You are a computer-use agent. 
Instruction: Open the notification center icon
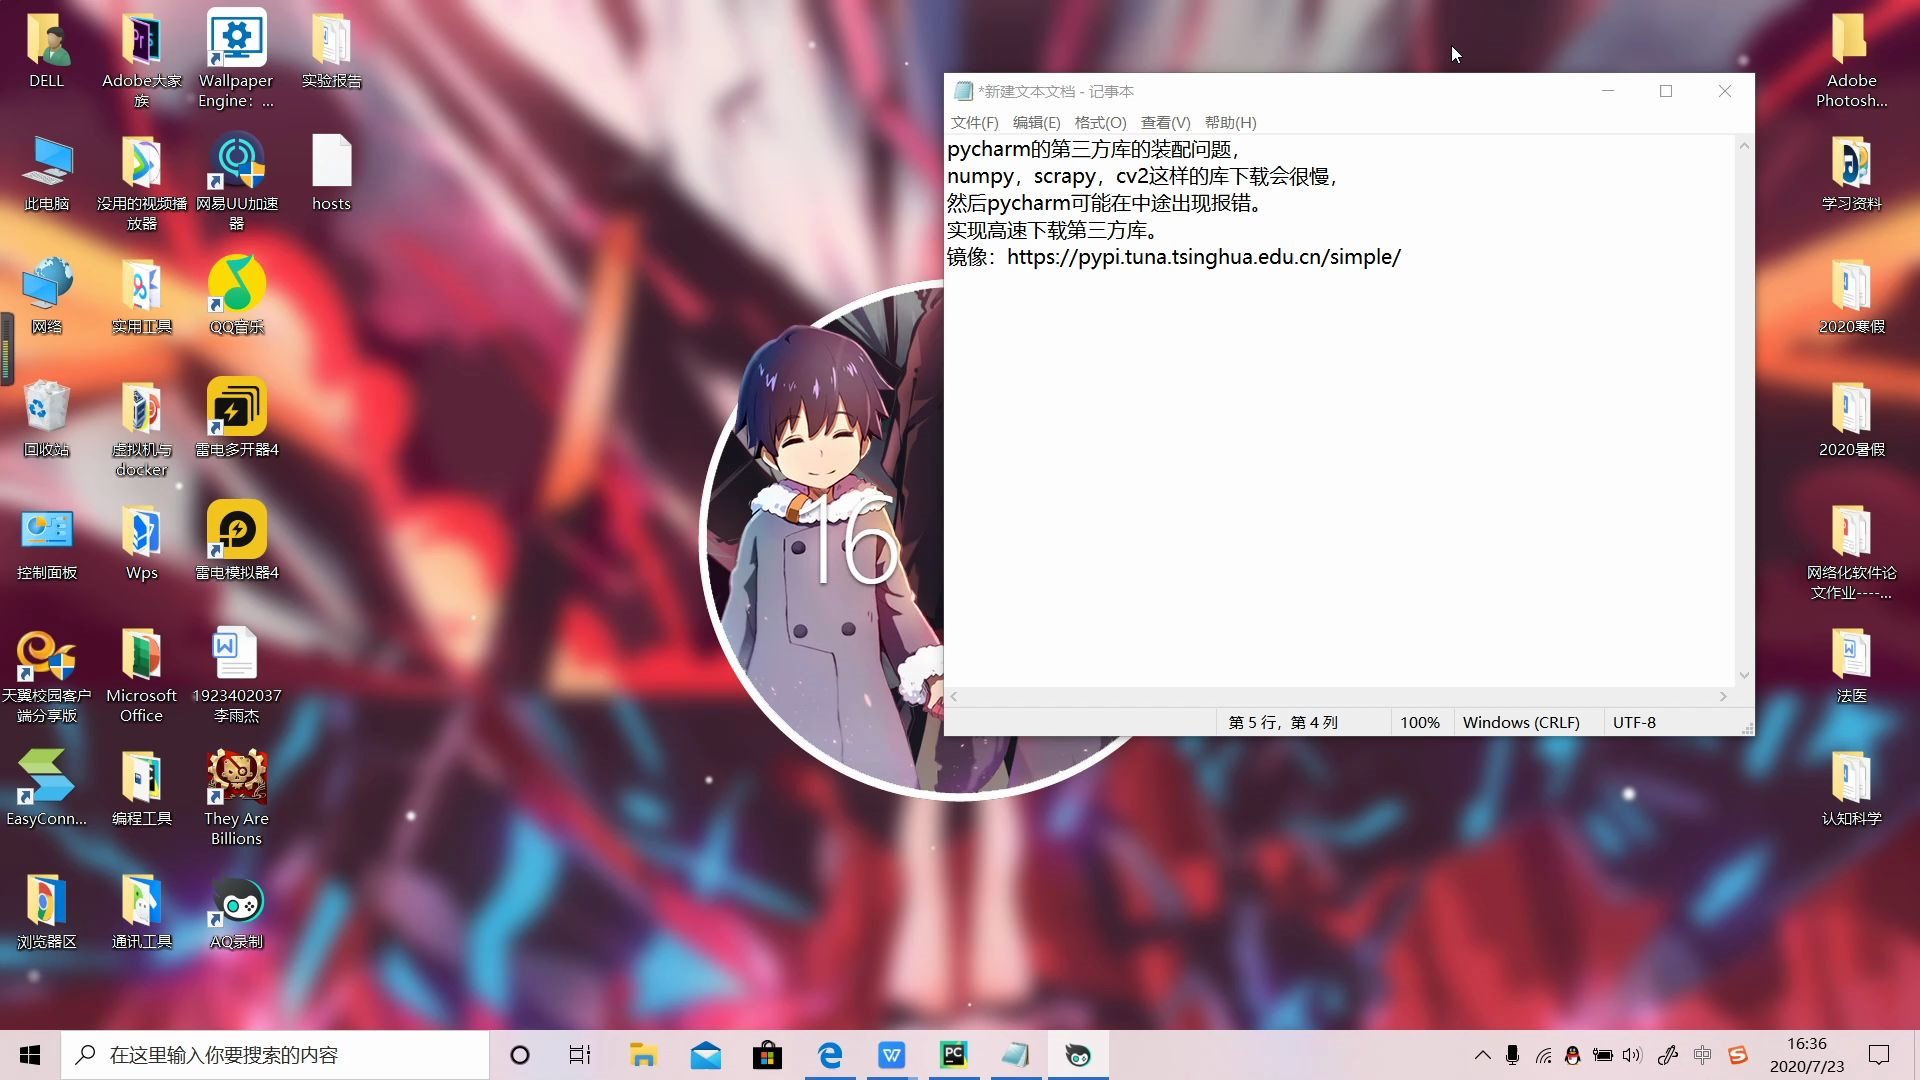click(1879, 1055)
